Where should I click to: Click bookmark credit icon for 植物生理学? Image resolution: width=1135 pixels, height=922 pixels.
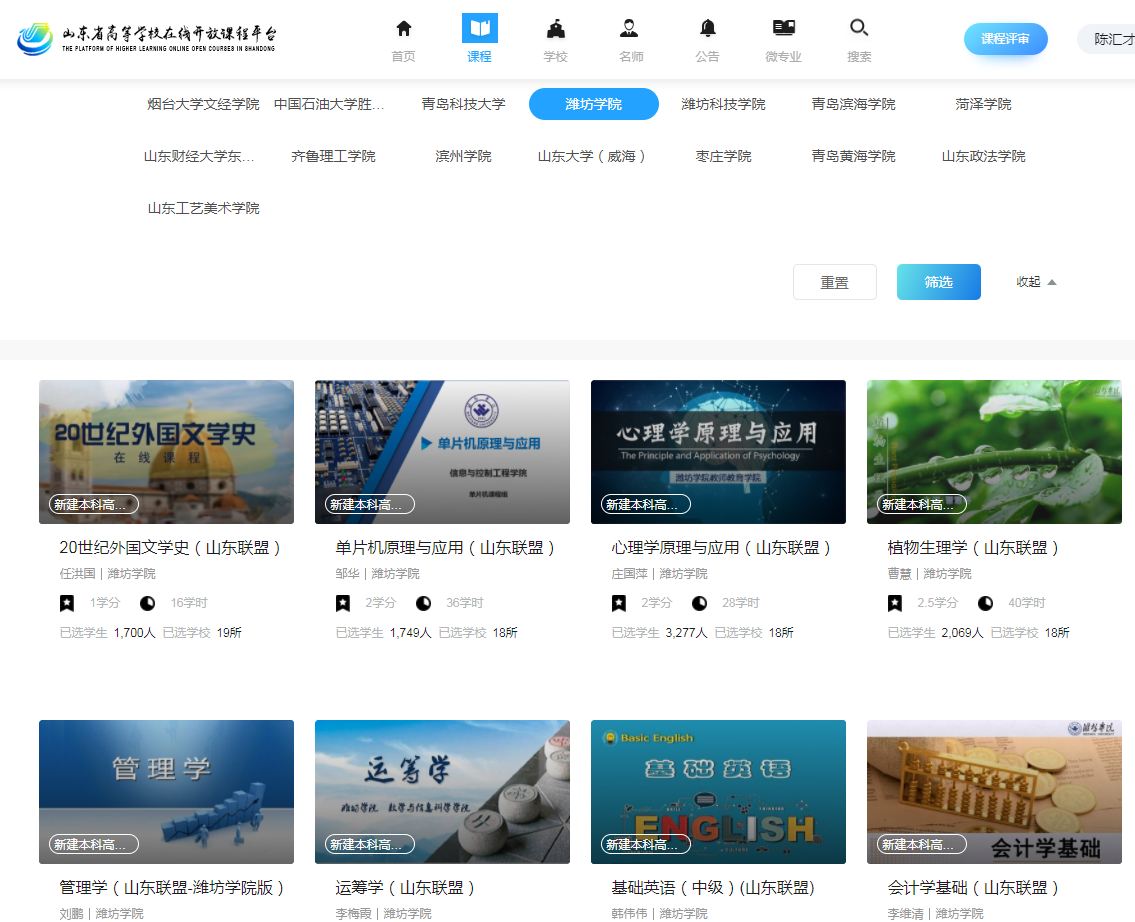[x=895, y=603]
